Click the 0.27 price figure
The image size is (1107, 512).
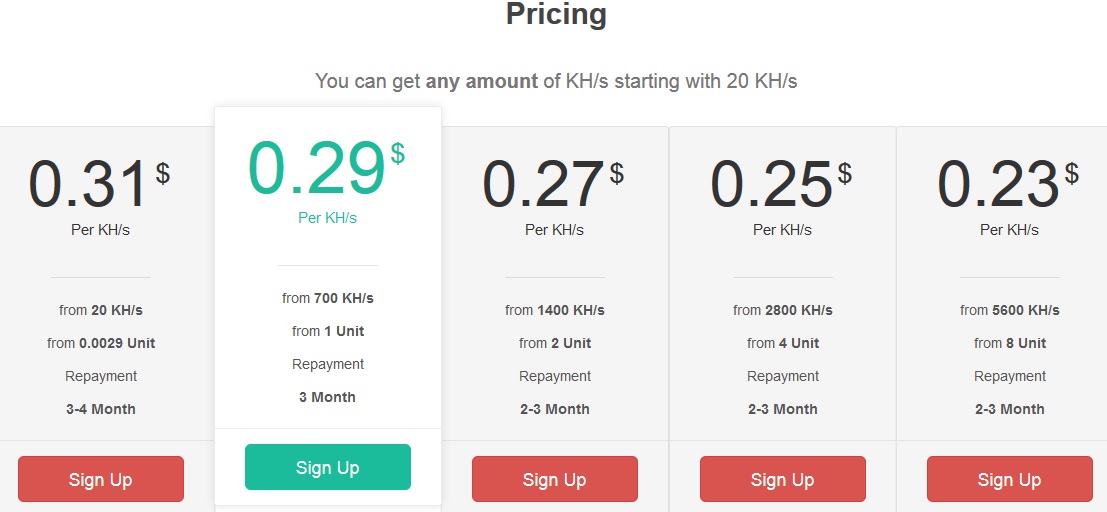tap(544, 185)
